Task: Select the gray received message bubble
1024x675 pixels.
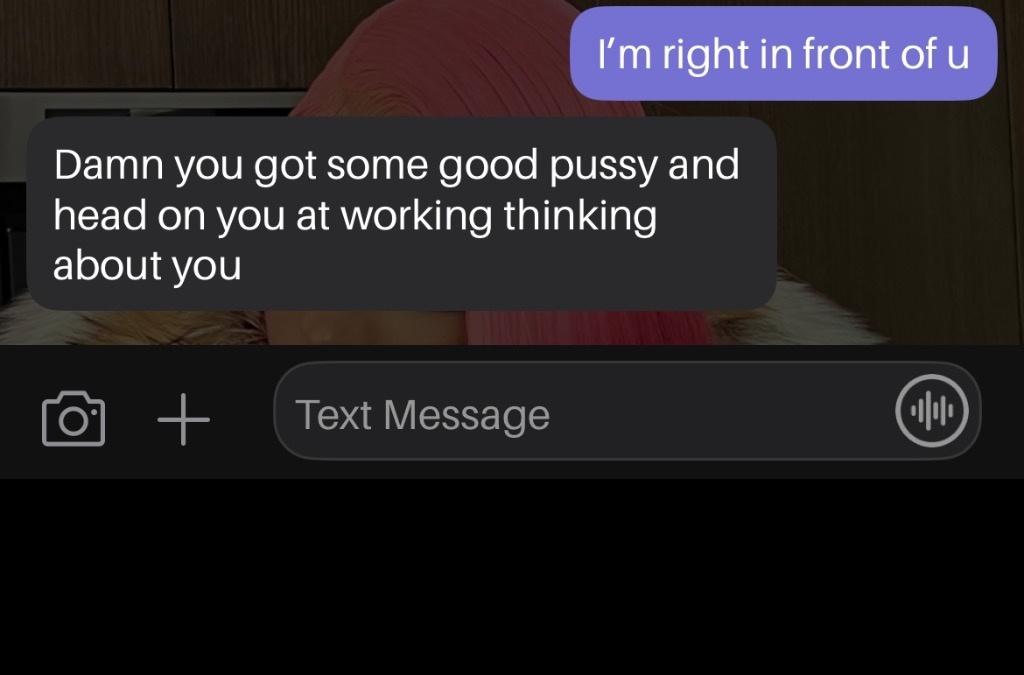Action: tap(401, 214)
